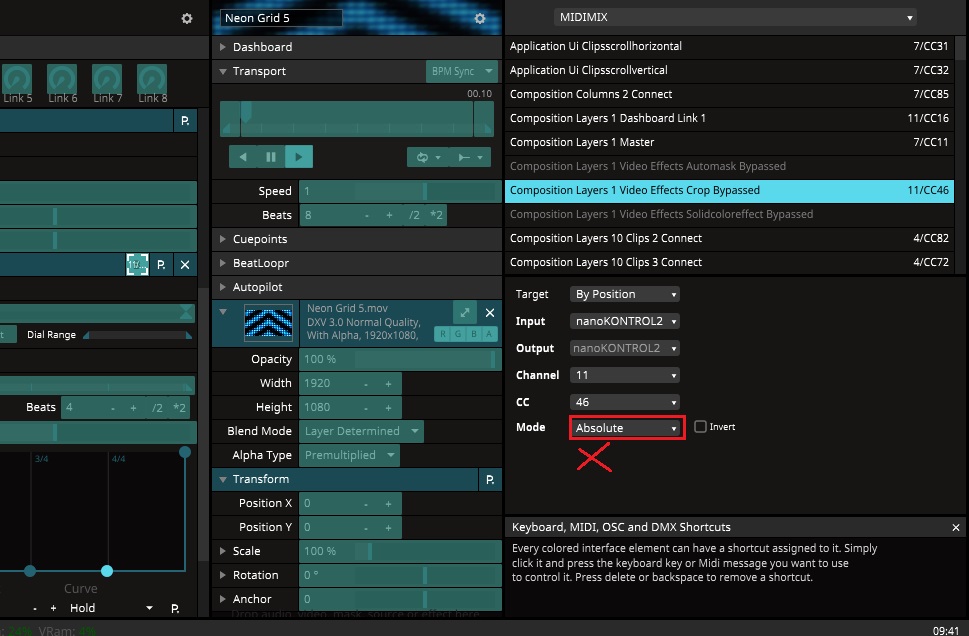Select Composition Columns 2 Connect shortcut
This screenshot has height=636, width=969.
pos(729,95)
